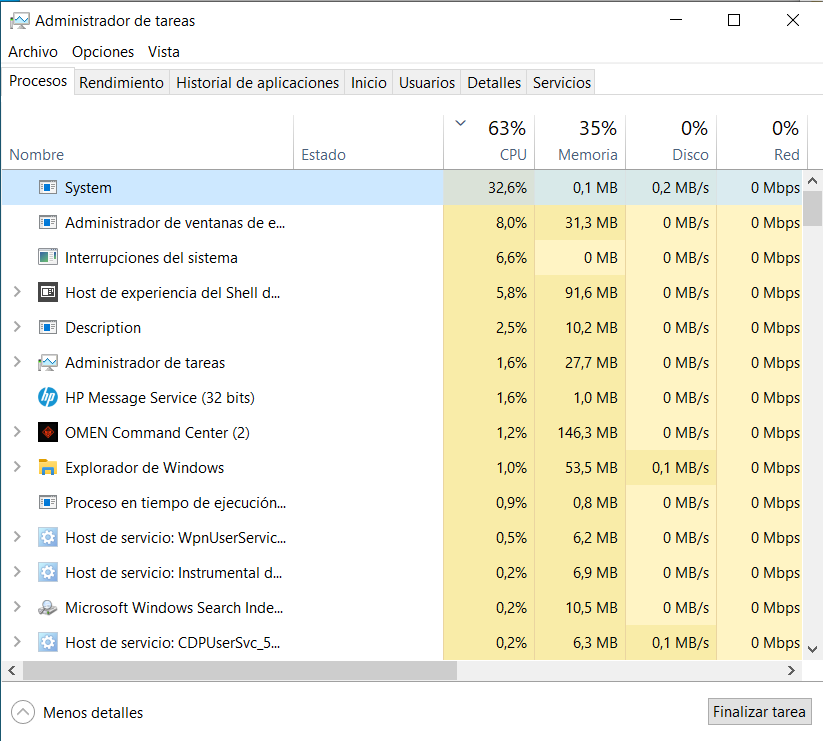
Task: Open the Opciones menu
Action: 103,51
